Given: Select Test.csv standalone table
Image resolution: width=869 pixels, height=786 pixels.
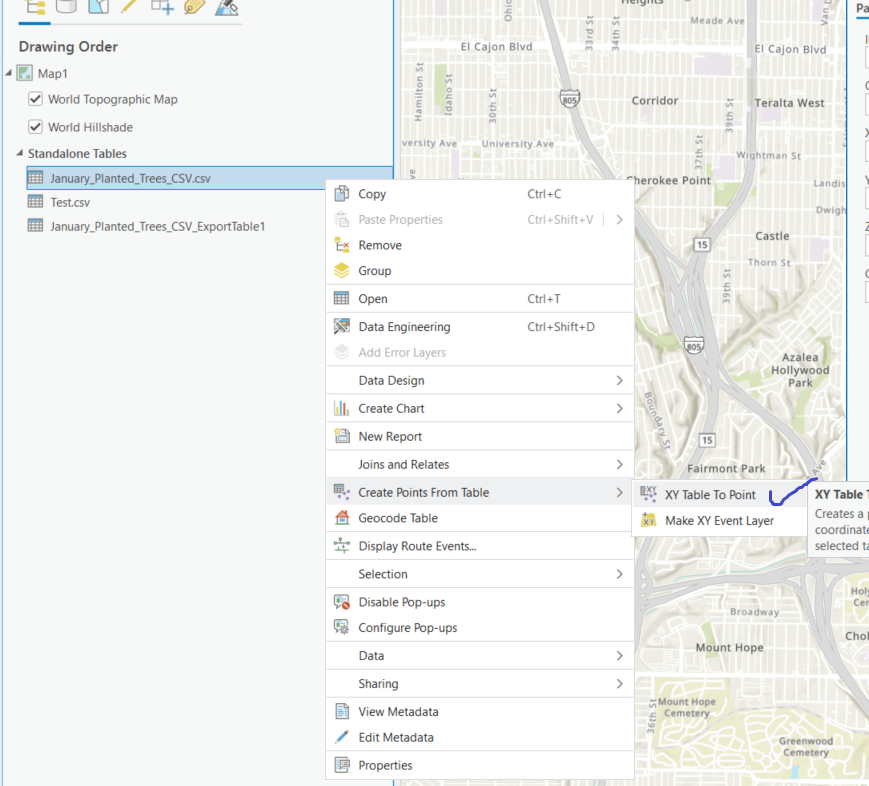Looking at the screenshot, I should 70,202.
